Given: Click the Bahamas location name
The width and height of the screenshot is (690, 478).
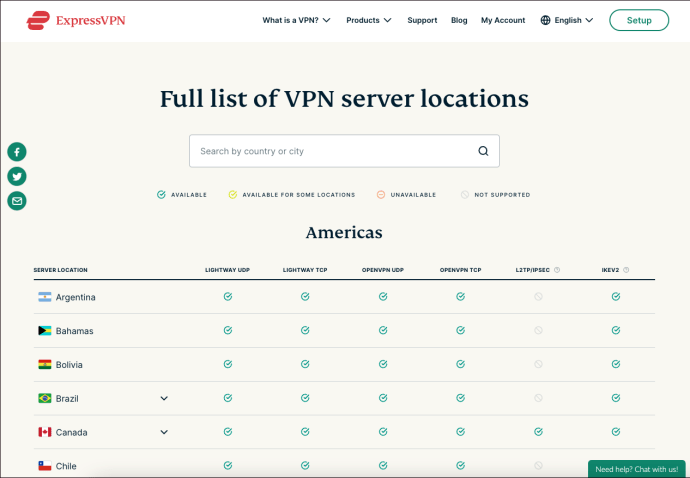Looking at the screenshot, I should pos(74,331).
